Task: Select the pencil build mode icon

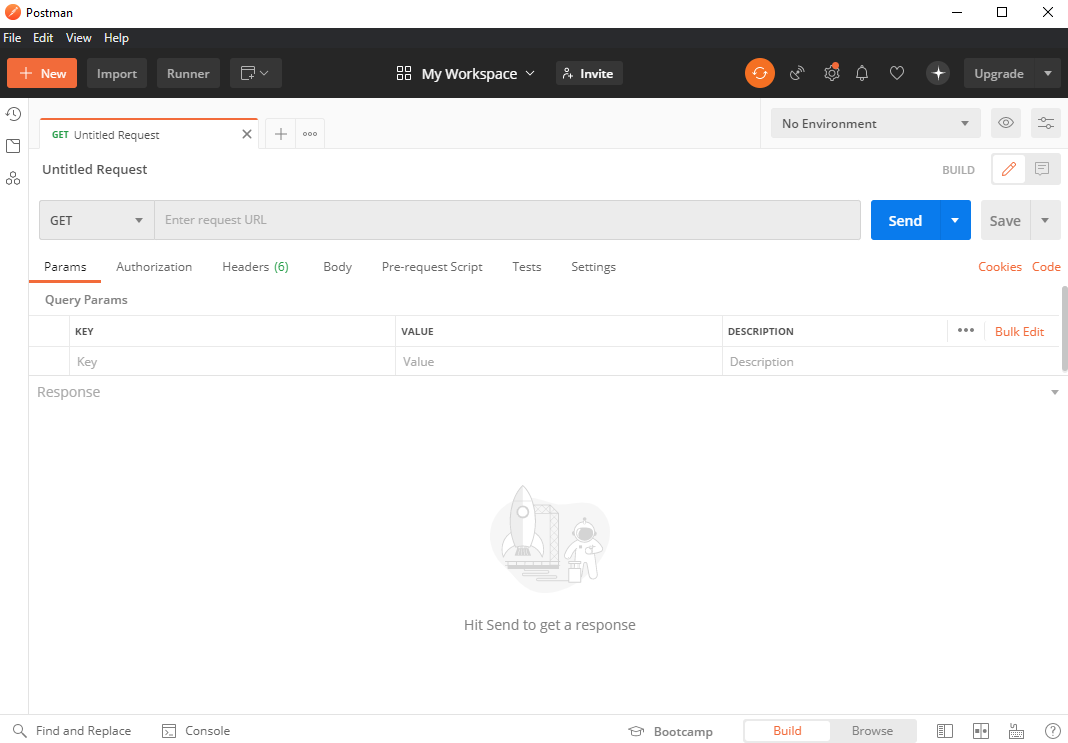Action: click(1009, 169)
